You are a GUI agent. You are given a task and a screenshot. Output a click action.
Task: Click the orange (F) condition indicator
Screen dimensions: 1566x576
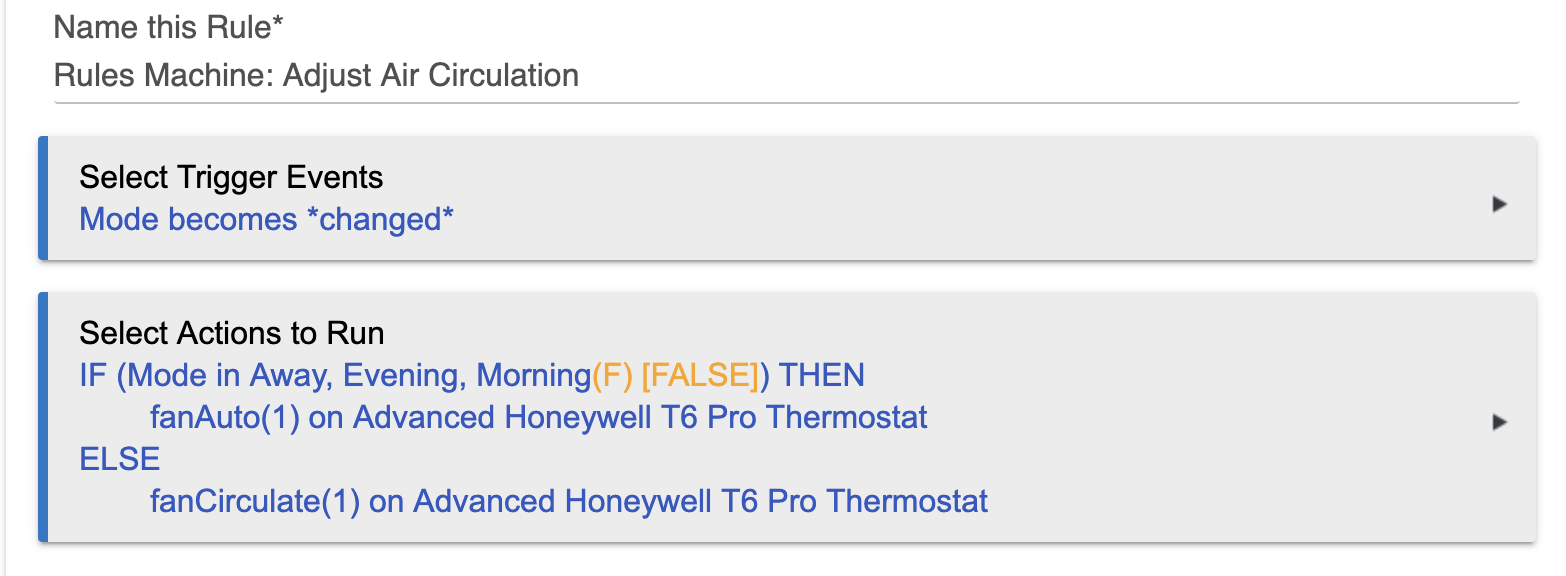coord(612,376)
